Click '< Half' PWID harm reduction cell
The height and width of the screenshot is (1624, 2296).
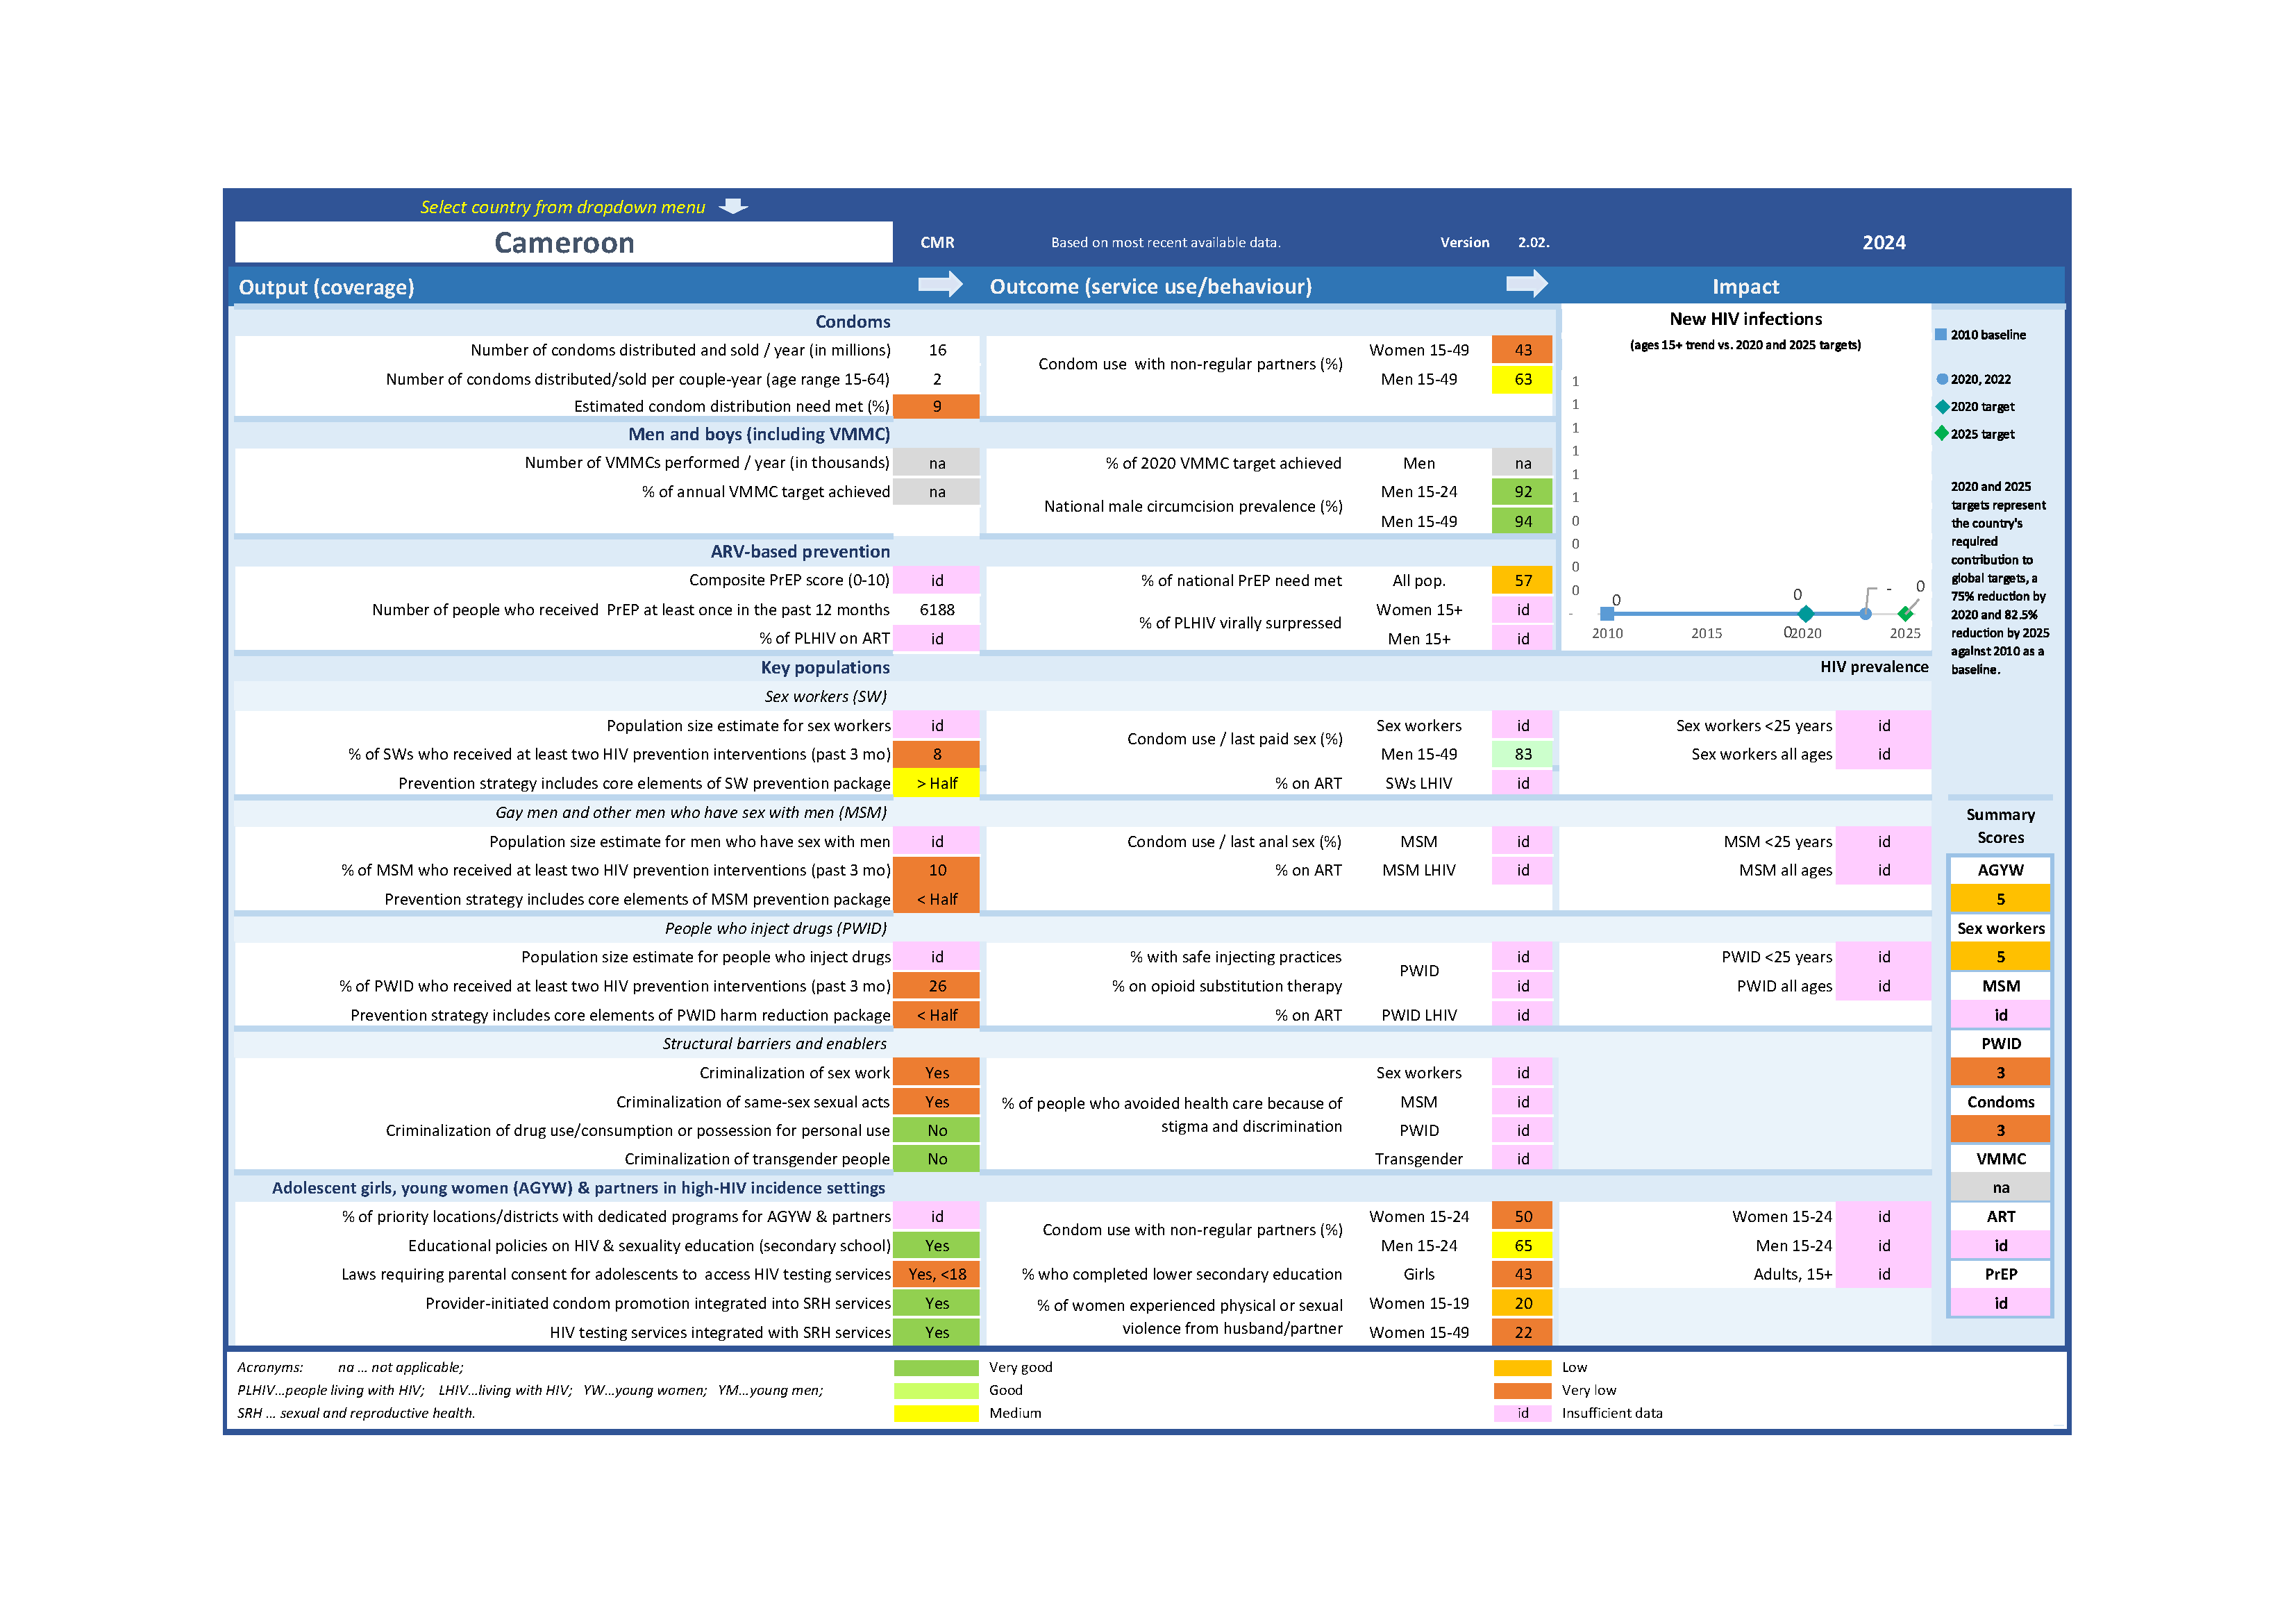(936, 1015)
